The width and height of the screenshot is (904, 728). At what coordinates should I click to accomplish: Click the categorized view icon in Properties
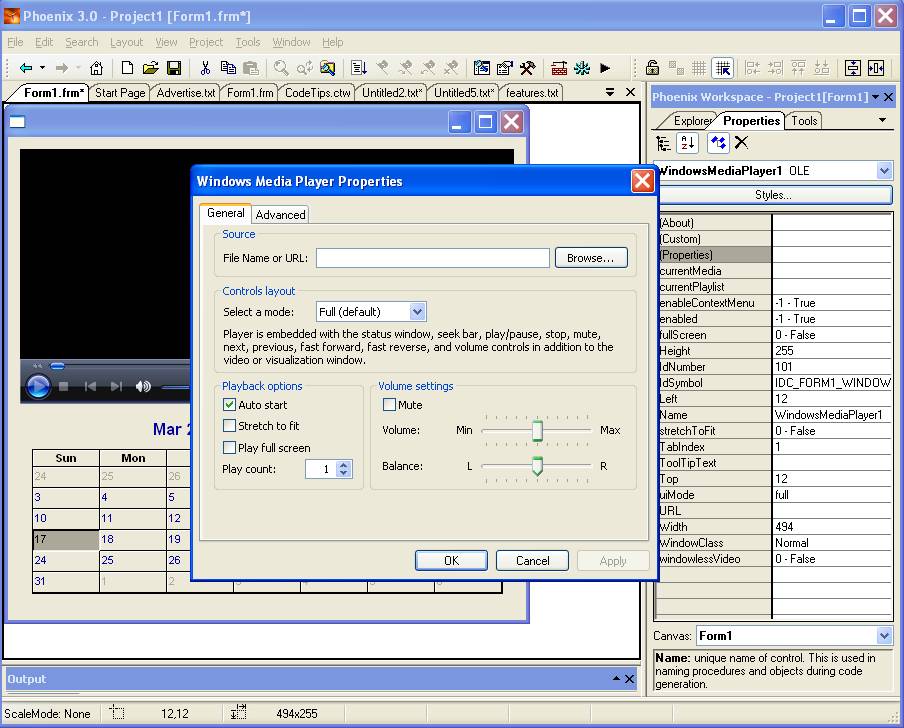[663, 143]
